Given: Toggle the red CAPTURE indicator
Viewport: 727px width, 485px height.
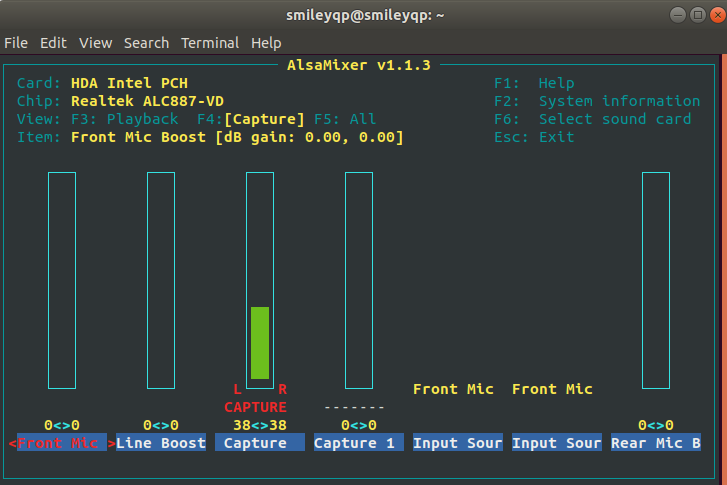Looking at the screenshot, I should pos(255,407).
